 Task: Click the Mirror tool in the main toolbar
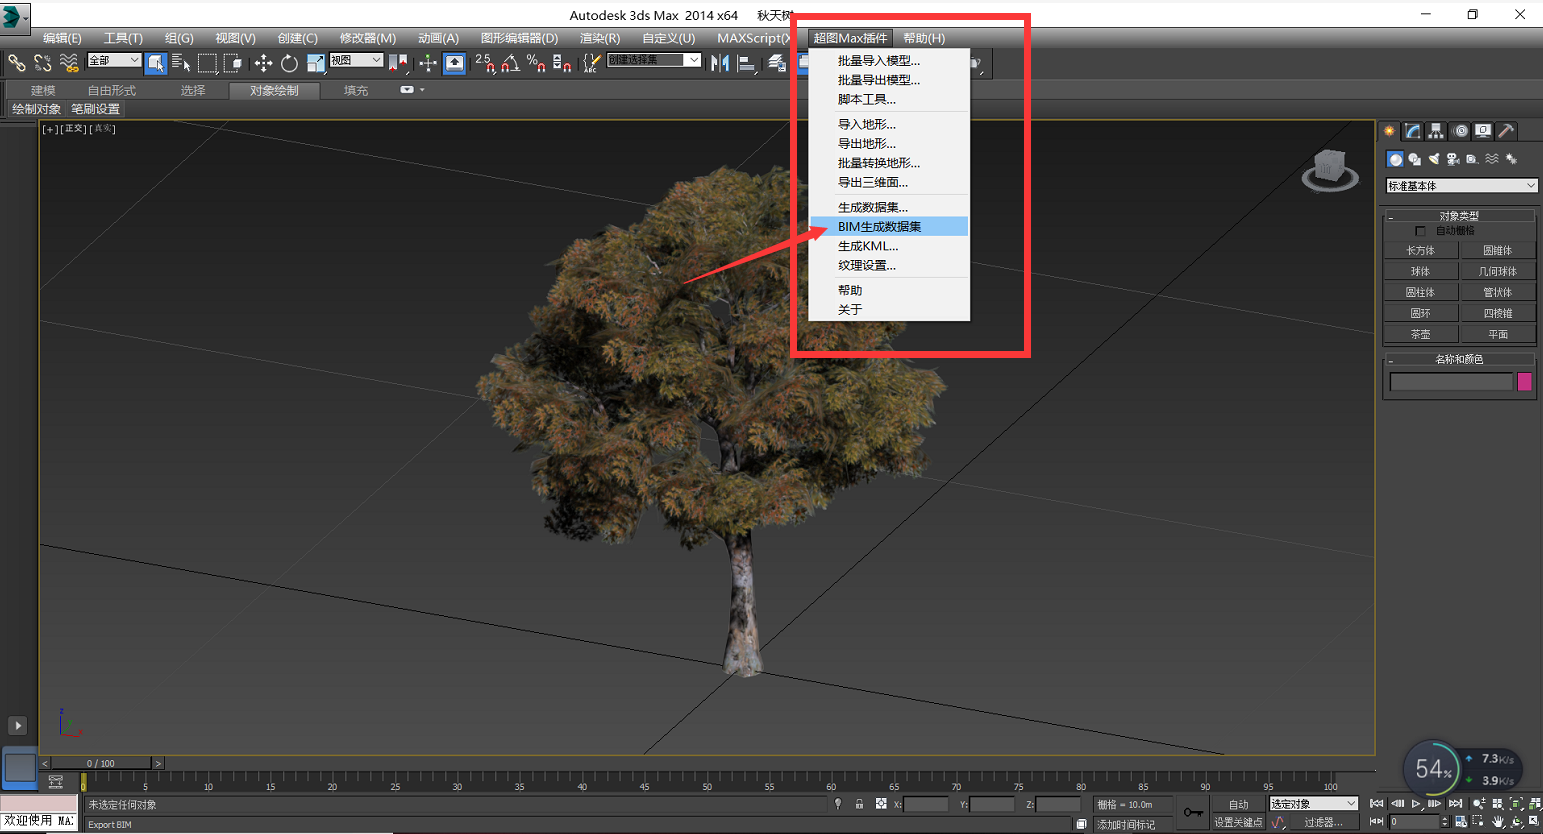coord(718,62)
